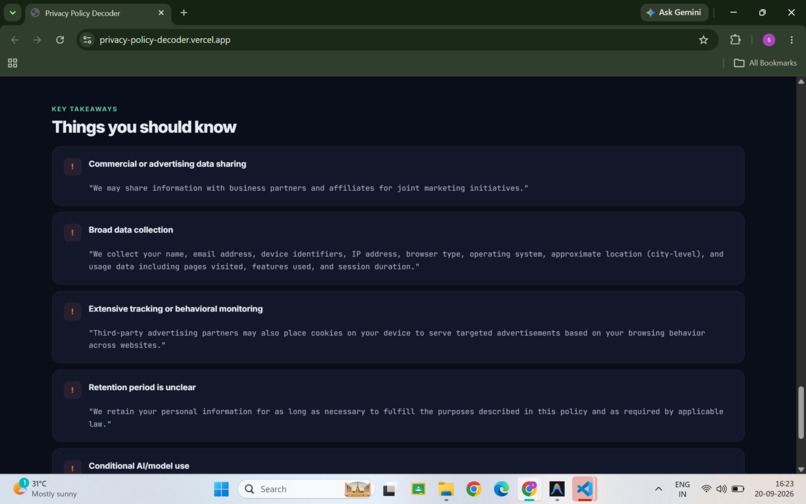Open the tab search dropdown arrow

tap(12, 13)
